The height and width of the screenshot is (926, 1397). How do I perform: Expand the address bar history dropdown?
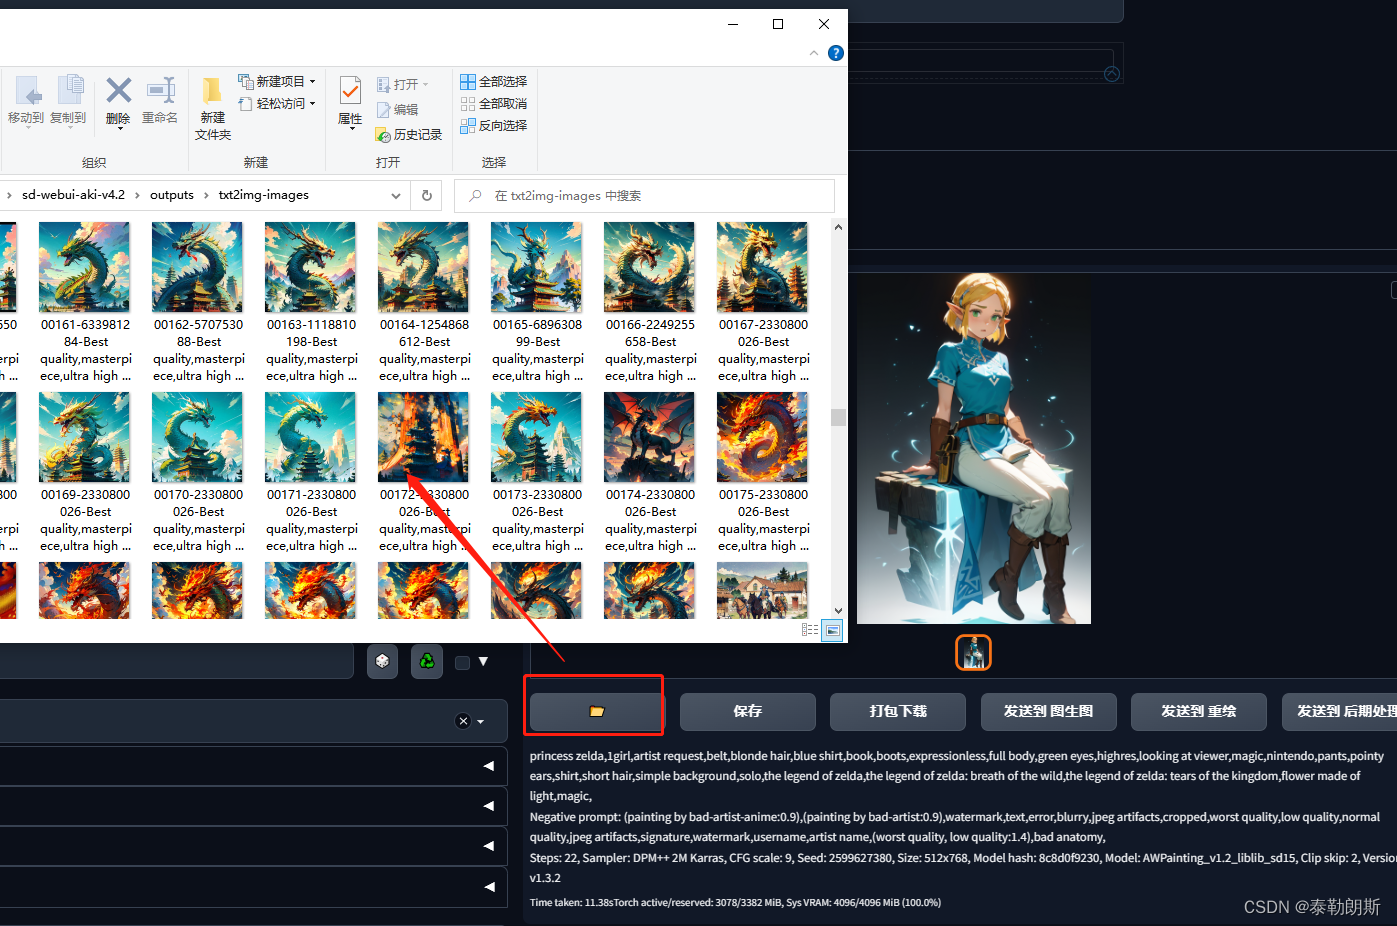[396, 196]
